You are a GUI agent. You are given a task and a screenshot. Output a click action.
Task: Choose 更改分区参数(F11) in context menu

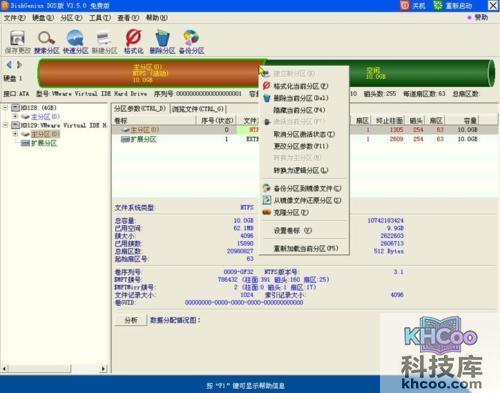click(x=304, y=146)
